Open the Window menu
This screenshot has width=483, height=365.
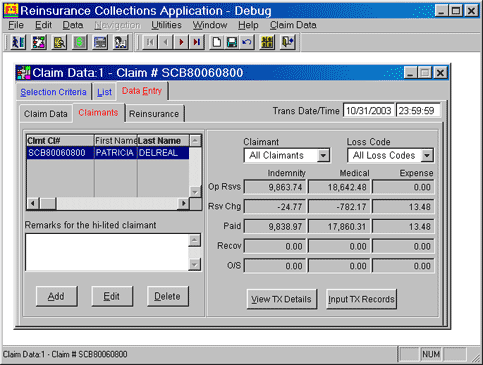(210, 25)
